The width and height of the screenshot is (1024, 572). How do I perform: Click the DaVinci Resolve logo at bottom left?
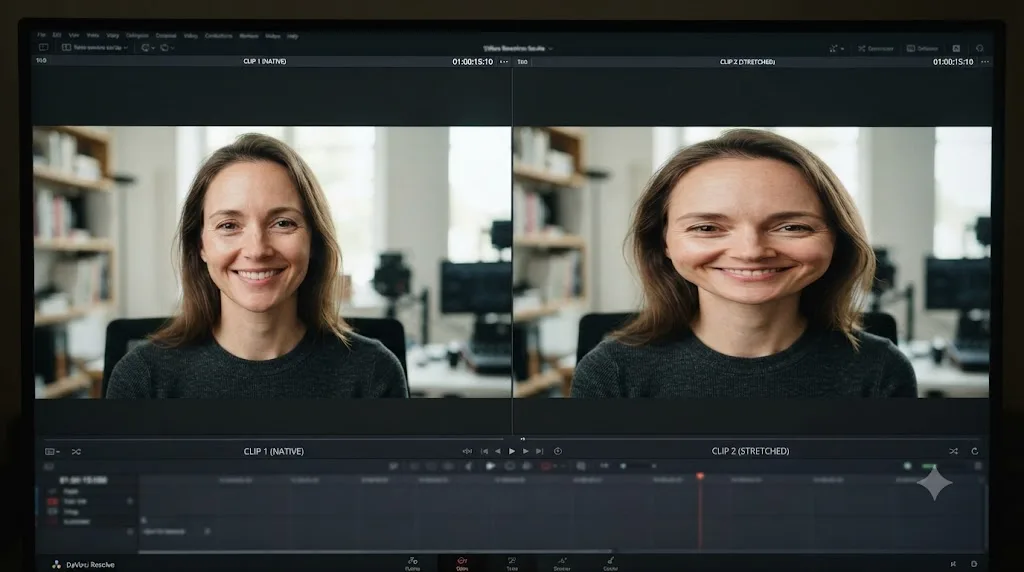[56, 564]
